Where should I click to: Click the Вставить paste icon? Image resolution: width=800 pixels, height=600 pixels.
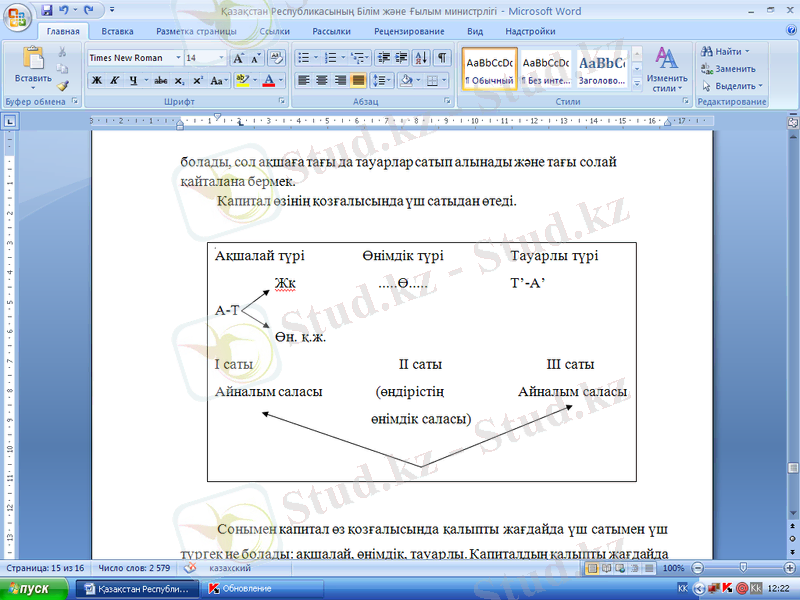(x=33, y=57)
